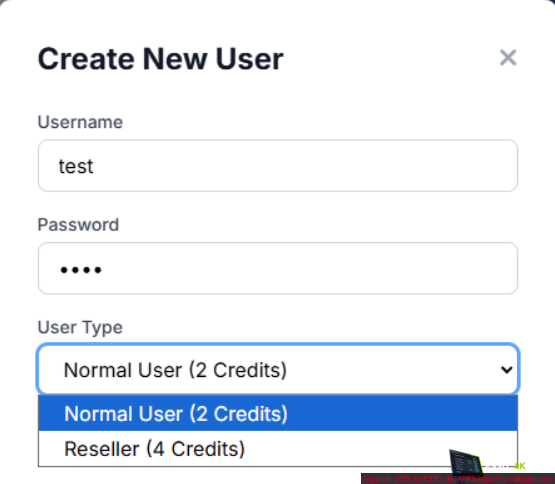Viewport: 555px width, 484px height.
Task: Place cursor after the word test
Action: pos(95,166)
